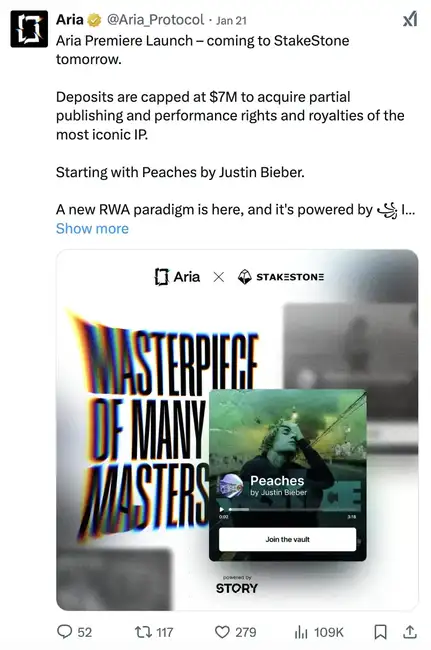Open the @Aria_Protocol handle link
Image resolution: width=431 pixels, height=650 pixels.
coord(155,19)
